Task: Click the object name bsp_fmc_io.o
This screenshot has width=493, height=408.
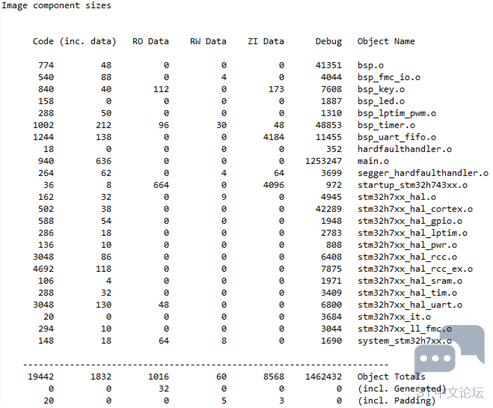Action: tap(389, 77)
